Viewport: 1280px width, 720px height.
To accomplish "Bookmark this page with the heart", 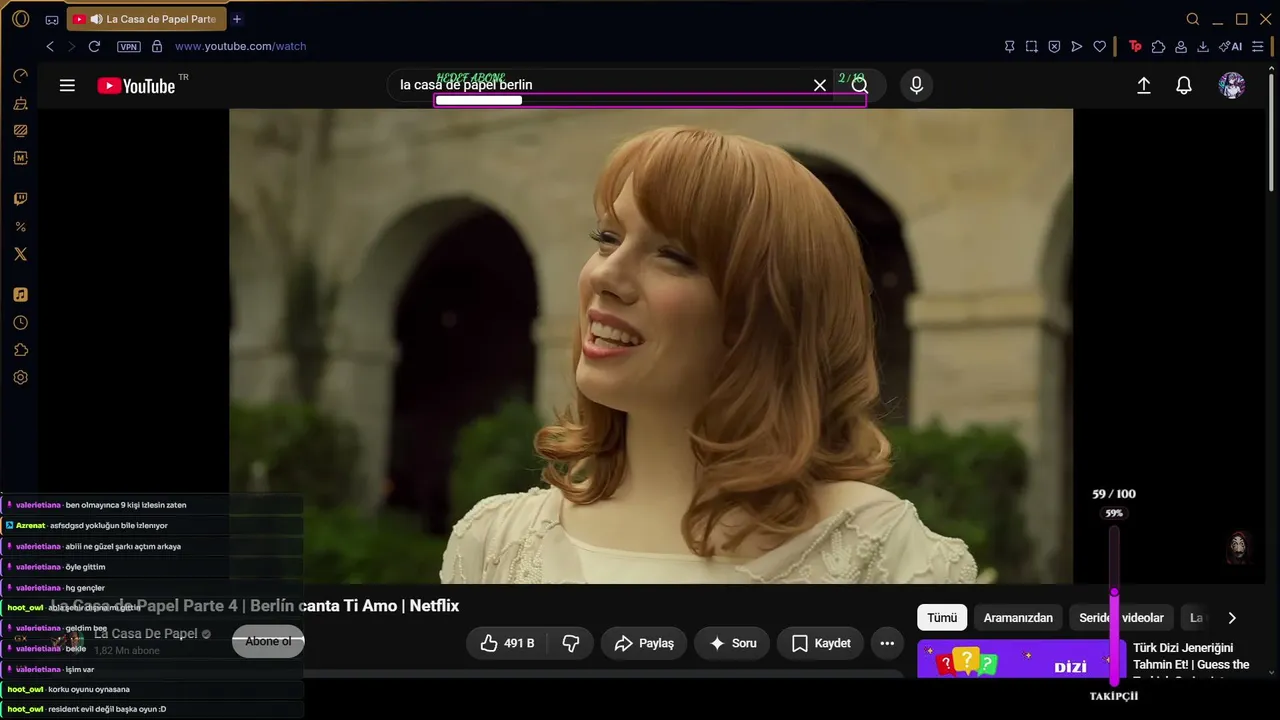I will pos(1100,46).
